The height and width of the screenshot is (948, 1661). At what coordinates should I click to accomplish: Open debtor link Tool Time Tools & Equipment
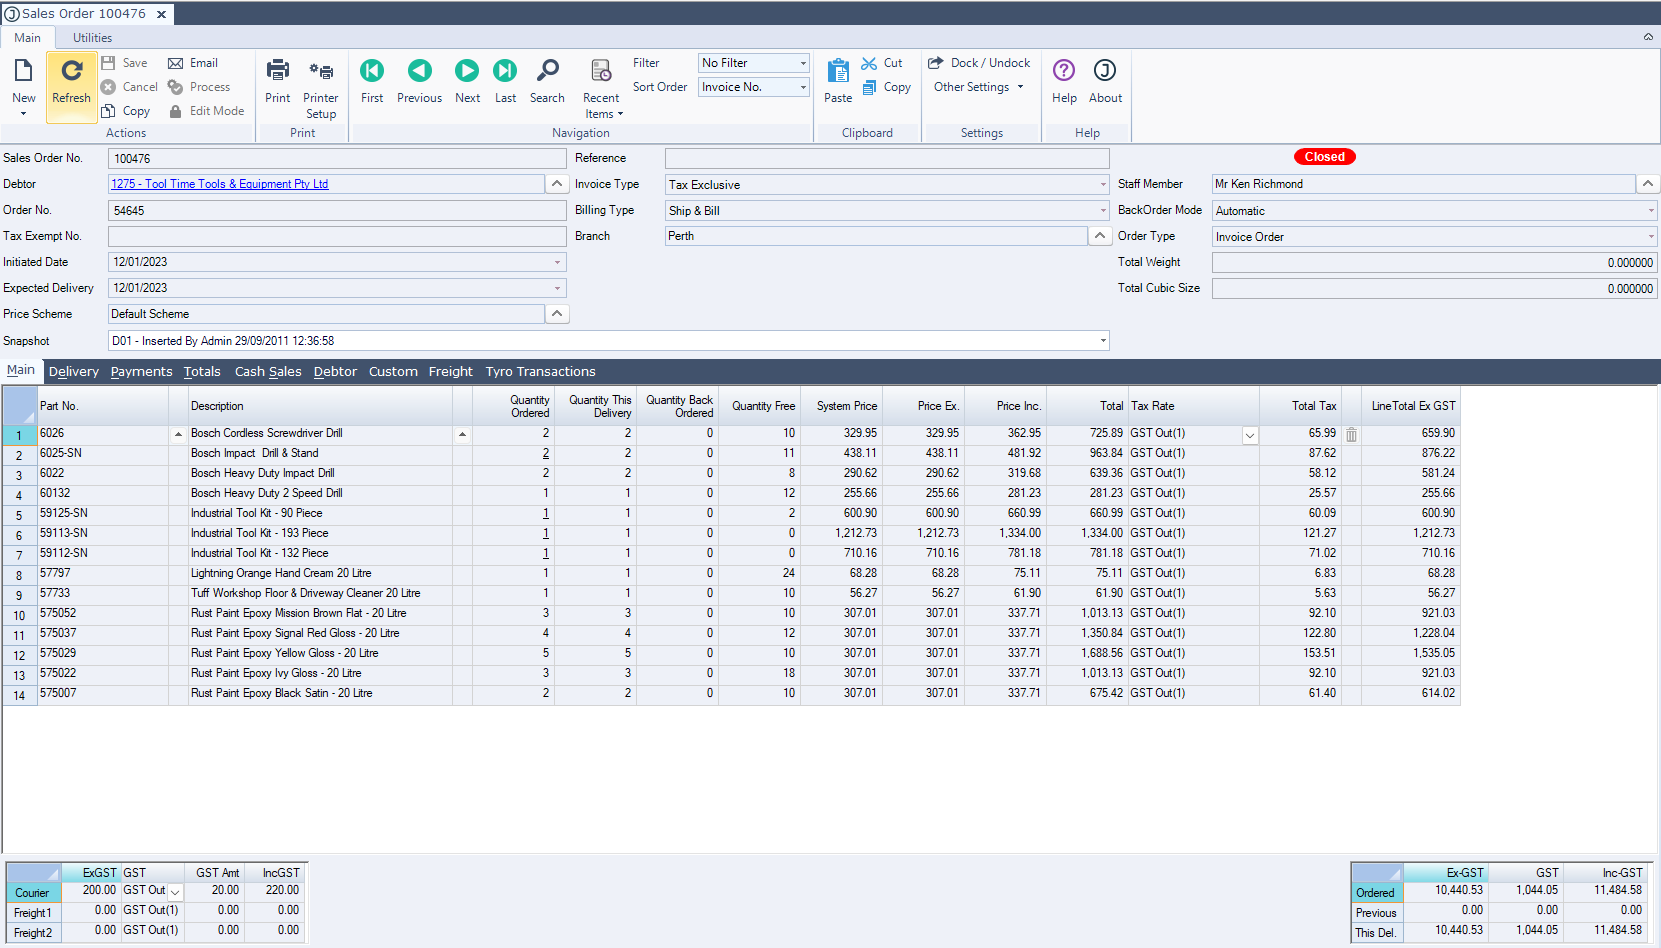pyautogui.click(x=220, y=184)
